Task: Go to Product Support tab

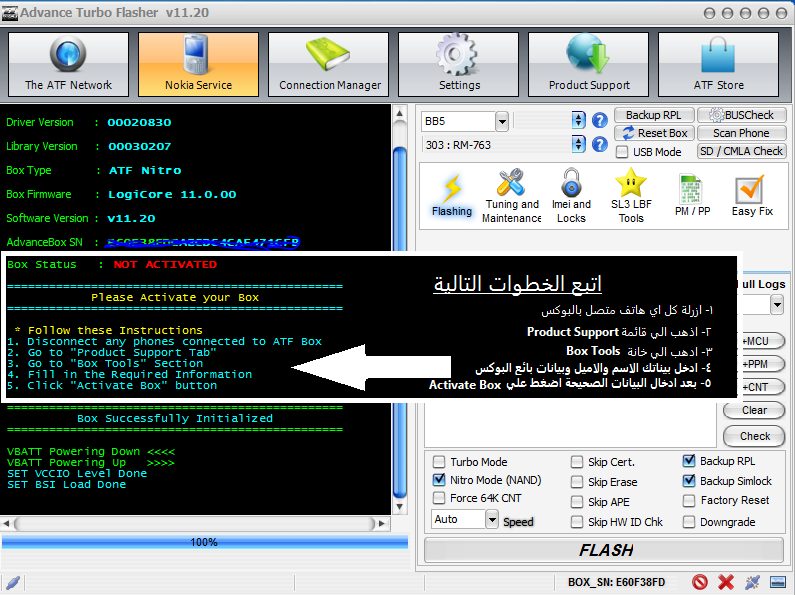Action: pos(588,64)
